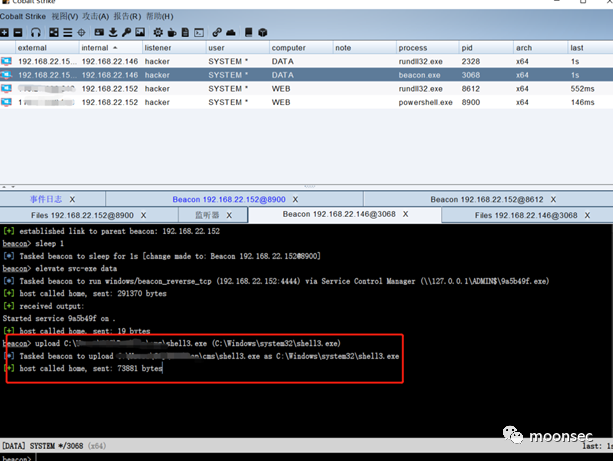Close the Beacon 192.168.22.146@3068 tab

coord(405,214)
